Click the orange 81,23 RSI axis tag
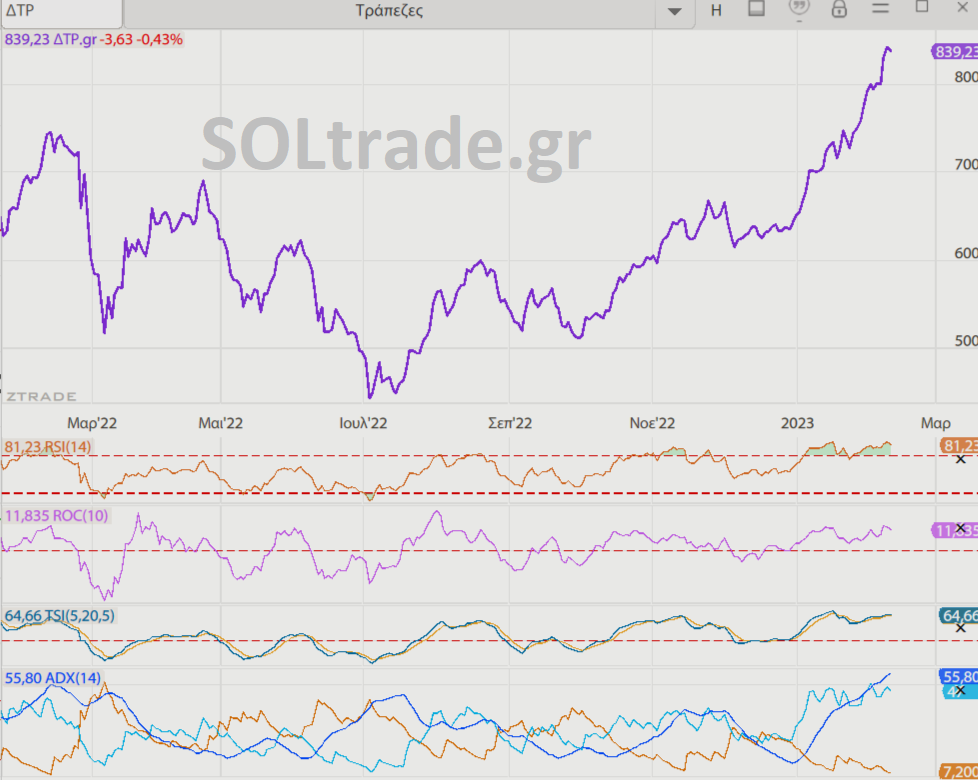 [959, 446]
